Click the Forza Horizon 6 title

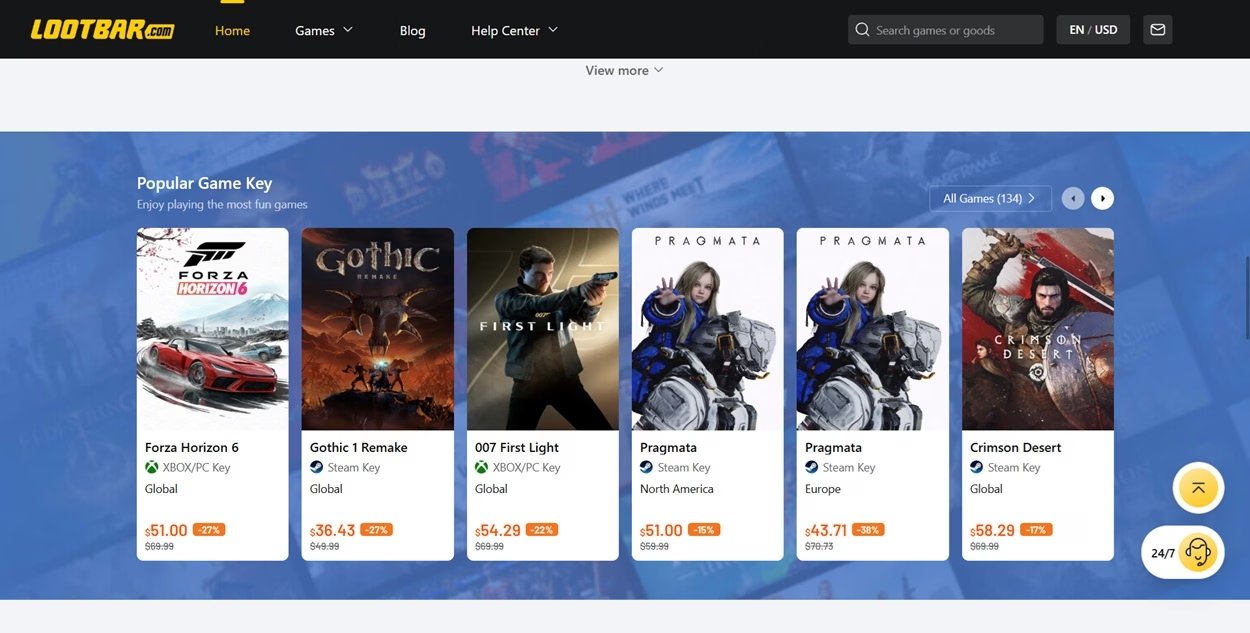(192, 447)
